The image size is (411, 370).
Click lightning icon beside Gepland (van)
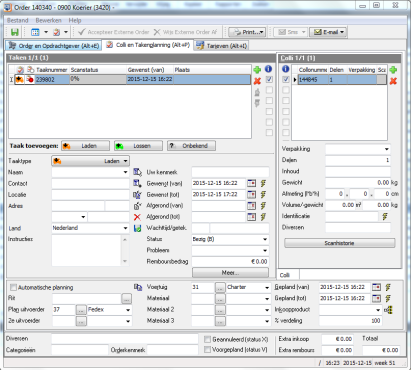[x=388, y=287]
